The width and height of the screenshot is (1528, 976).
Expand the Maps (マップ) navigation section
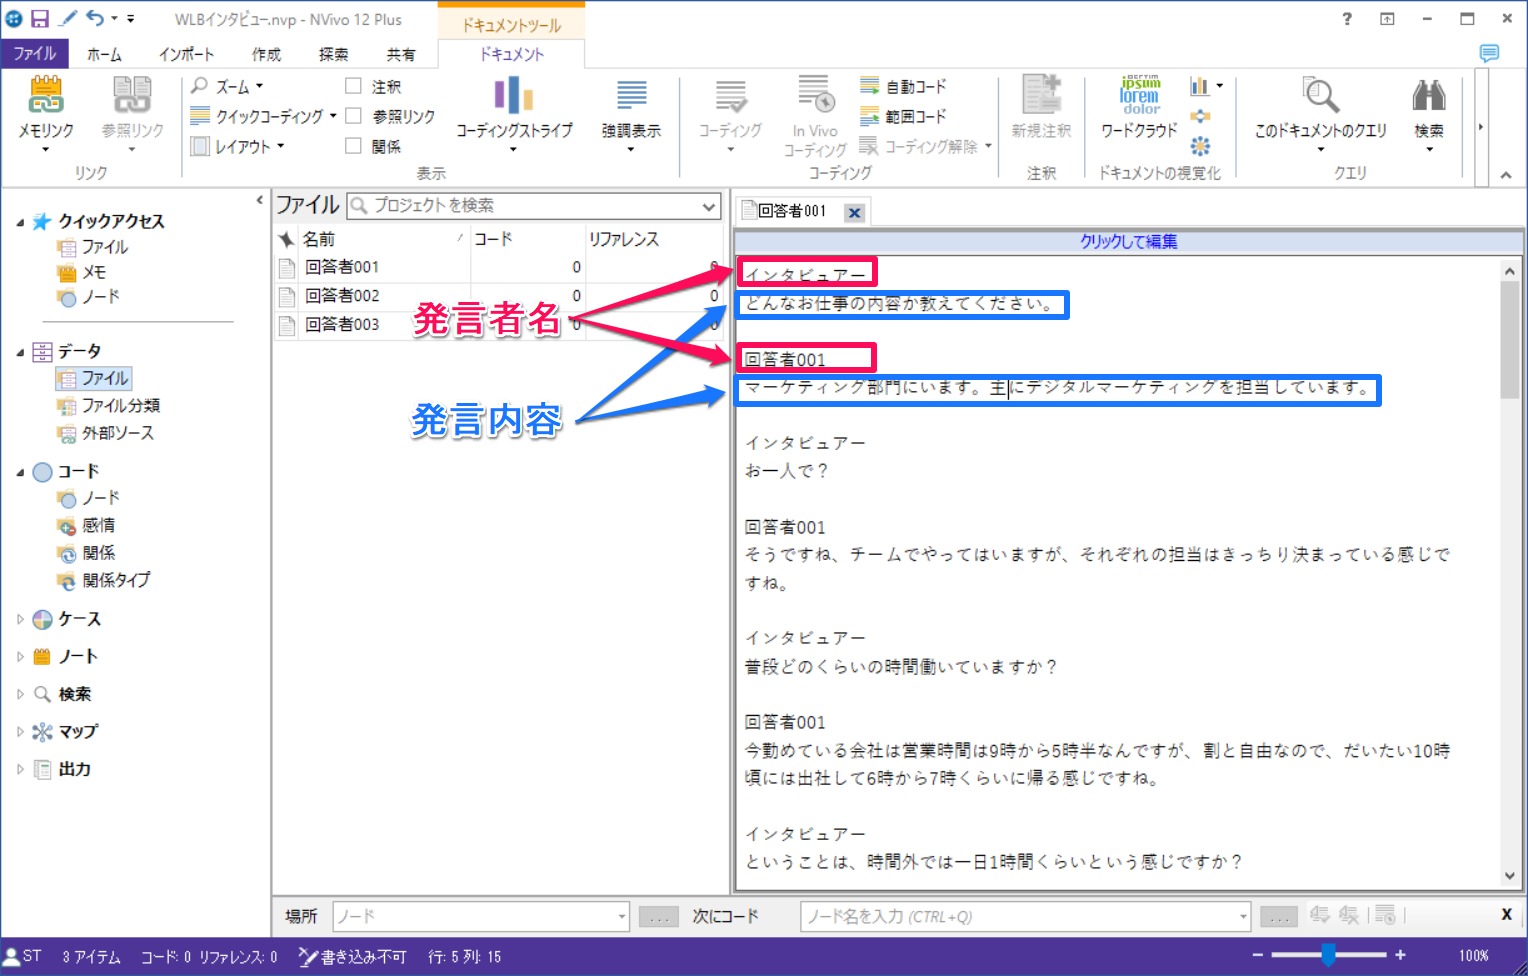pos(20,732)
